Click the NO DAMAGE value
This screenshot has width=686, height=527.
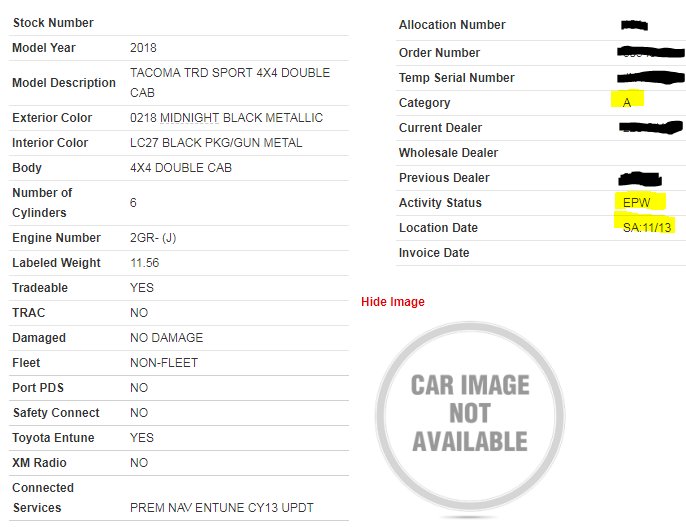[x=166, y=338]
